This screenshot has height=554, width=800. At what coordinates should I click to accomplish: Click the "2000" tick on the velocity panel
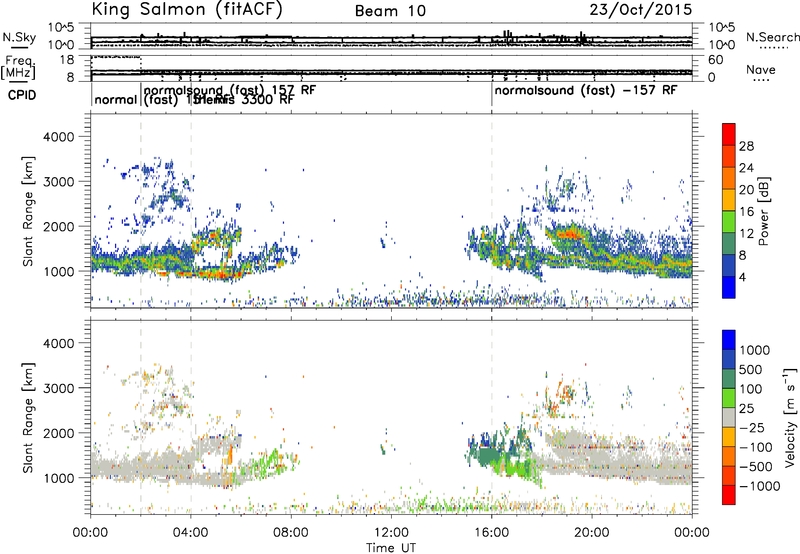point(58,433)
